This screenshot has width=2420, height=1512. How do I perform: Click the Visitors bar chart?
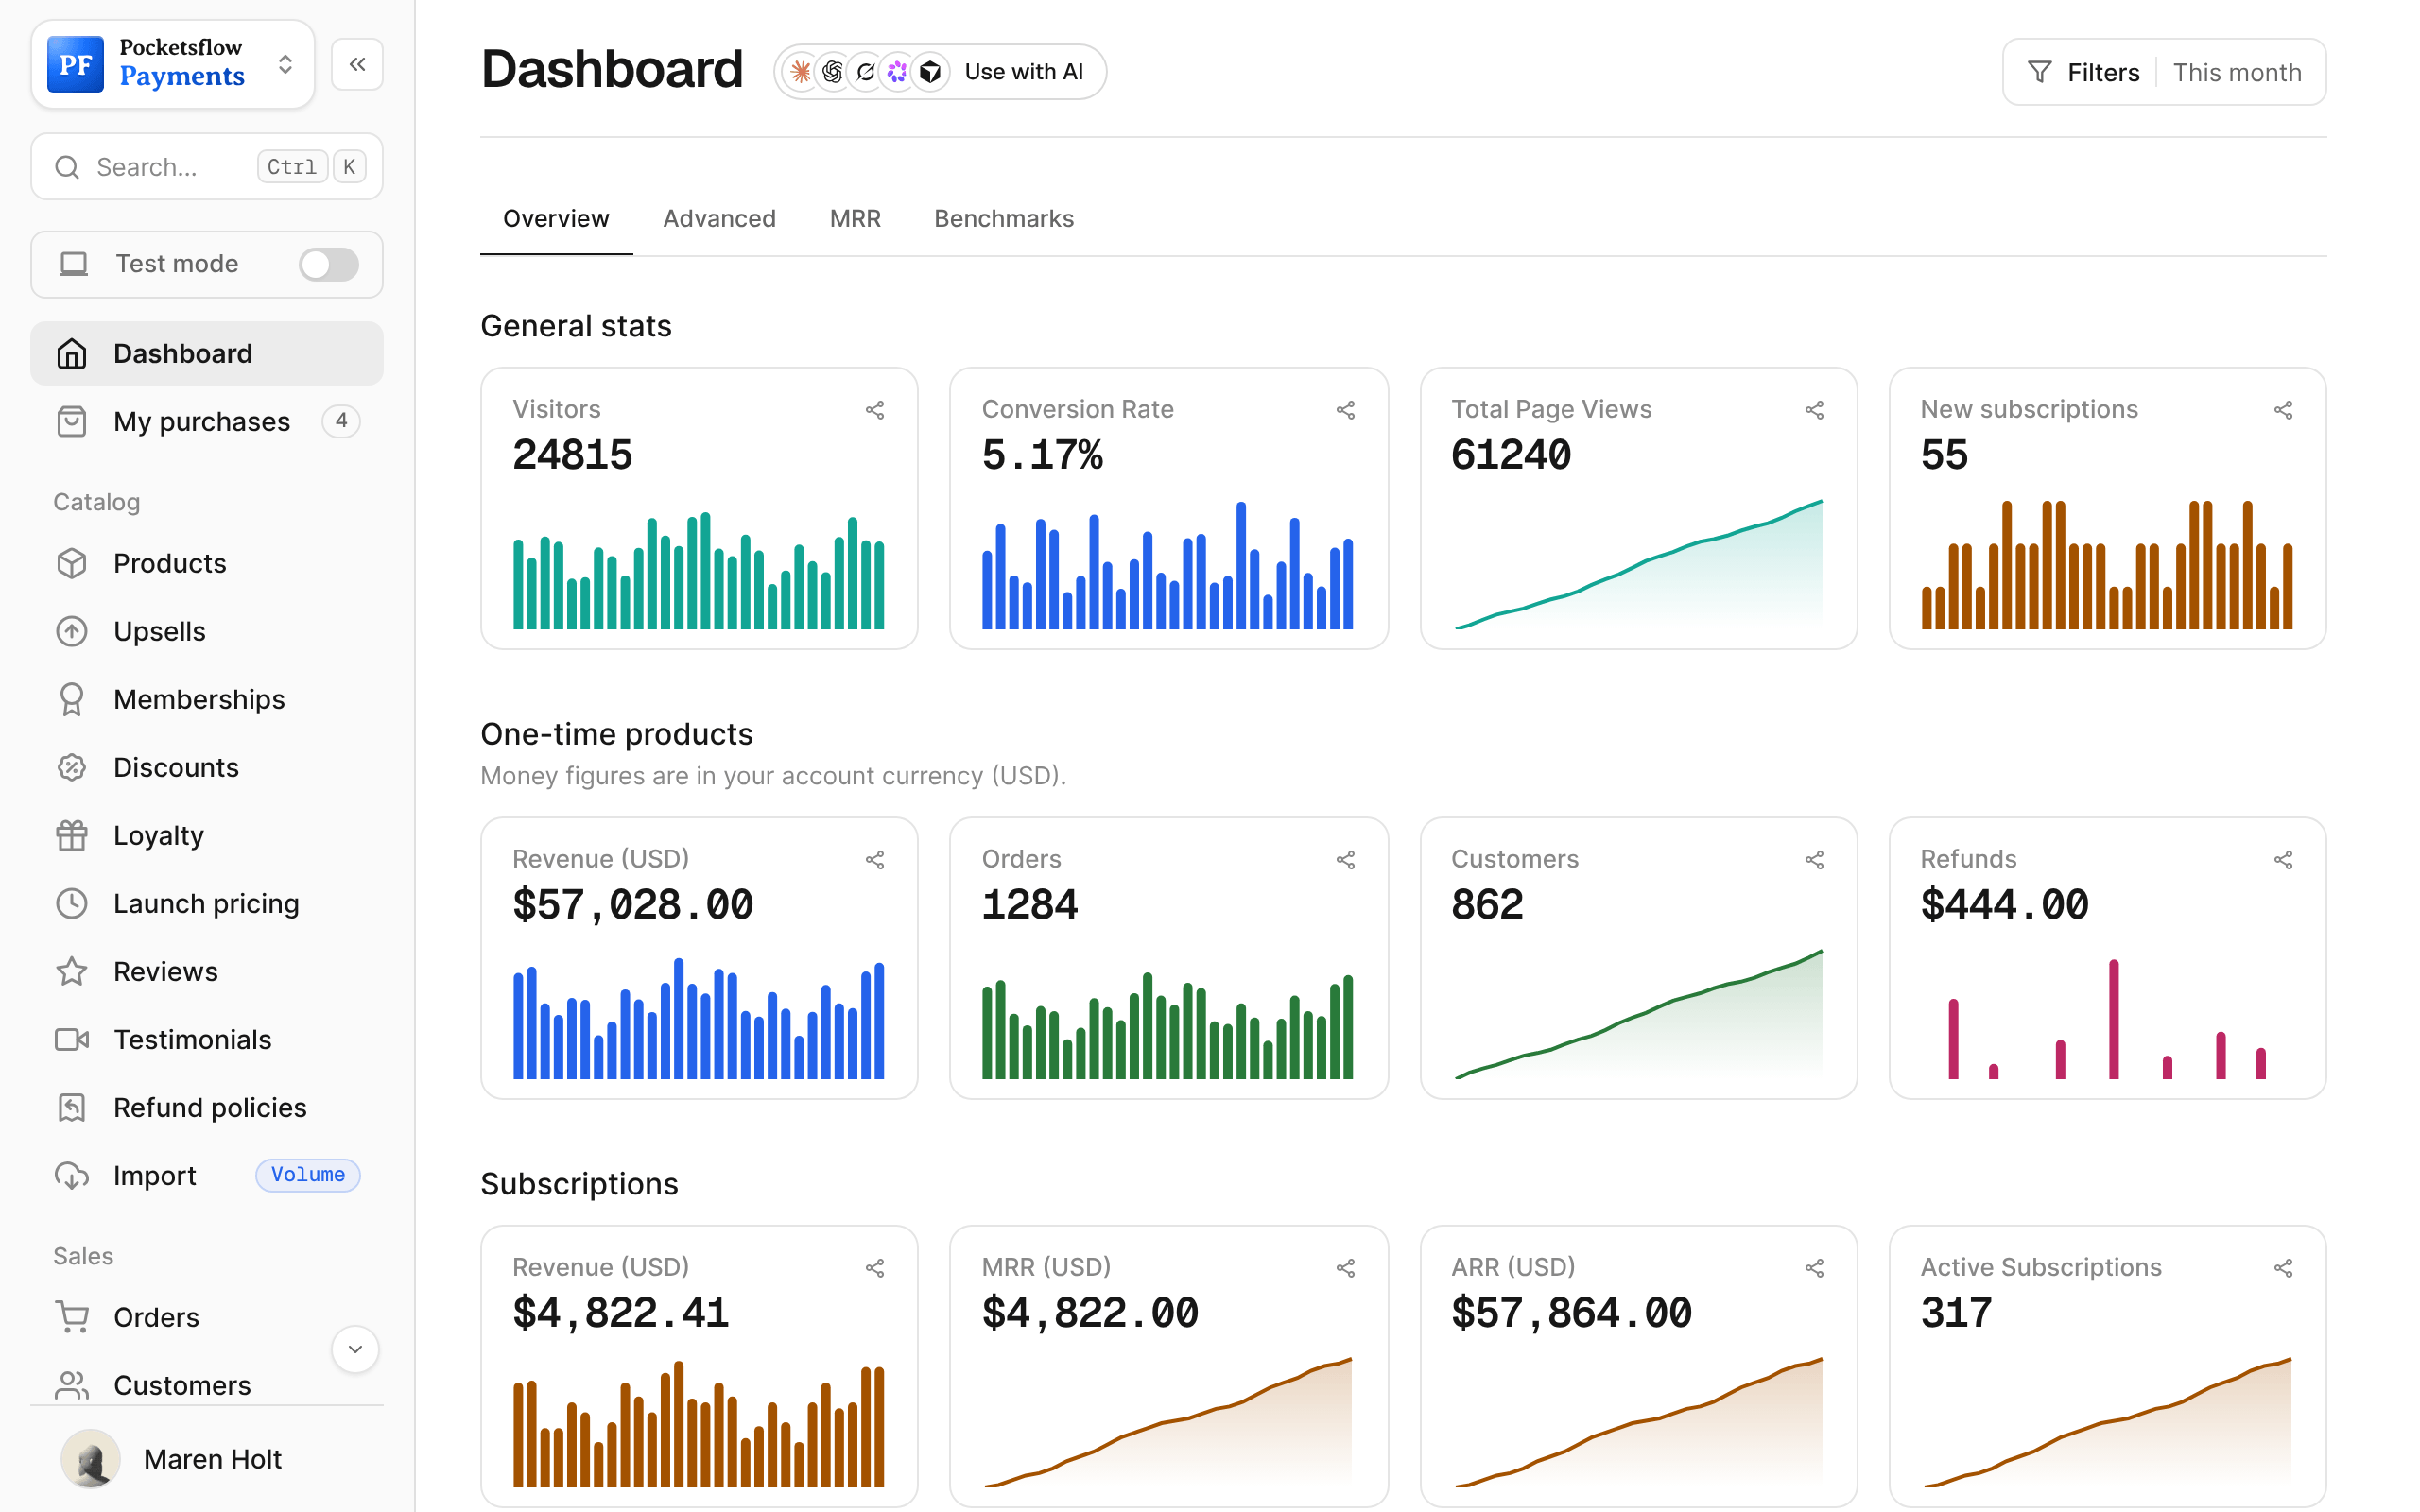[698, 570]
